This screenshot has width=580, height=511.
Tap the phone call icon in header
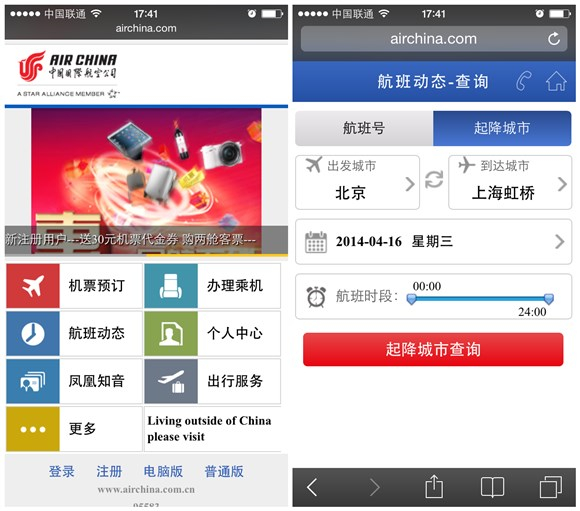tap(524, 81)
